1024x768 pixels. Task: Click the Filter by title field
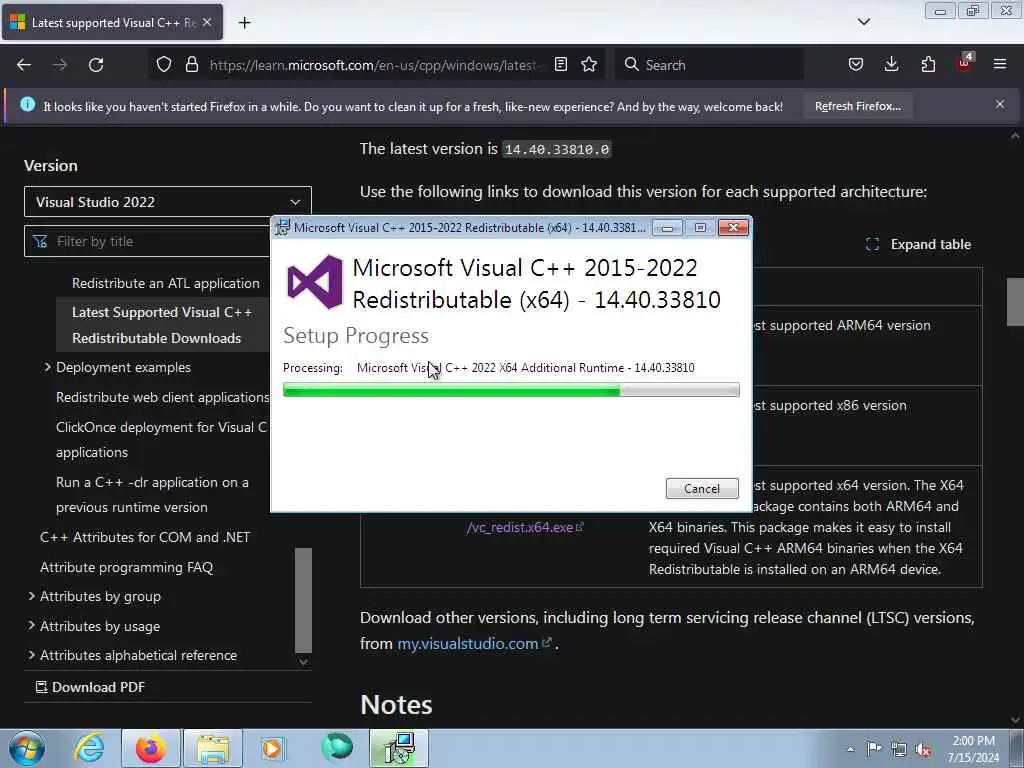pos(148,242)
